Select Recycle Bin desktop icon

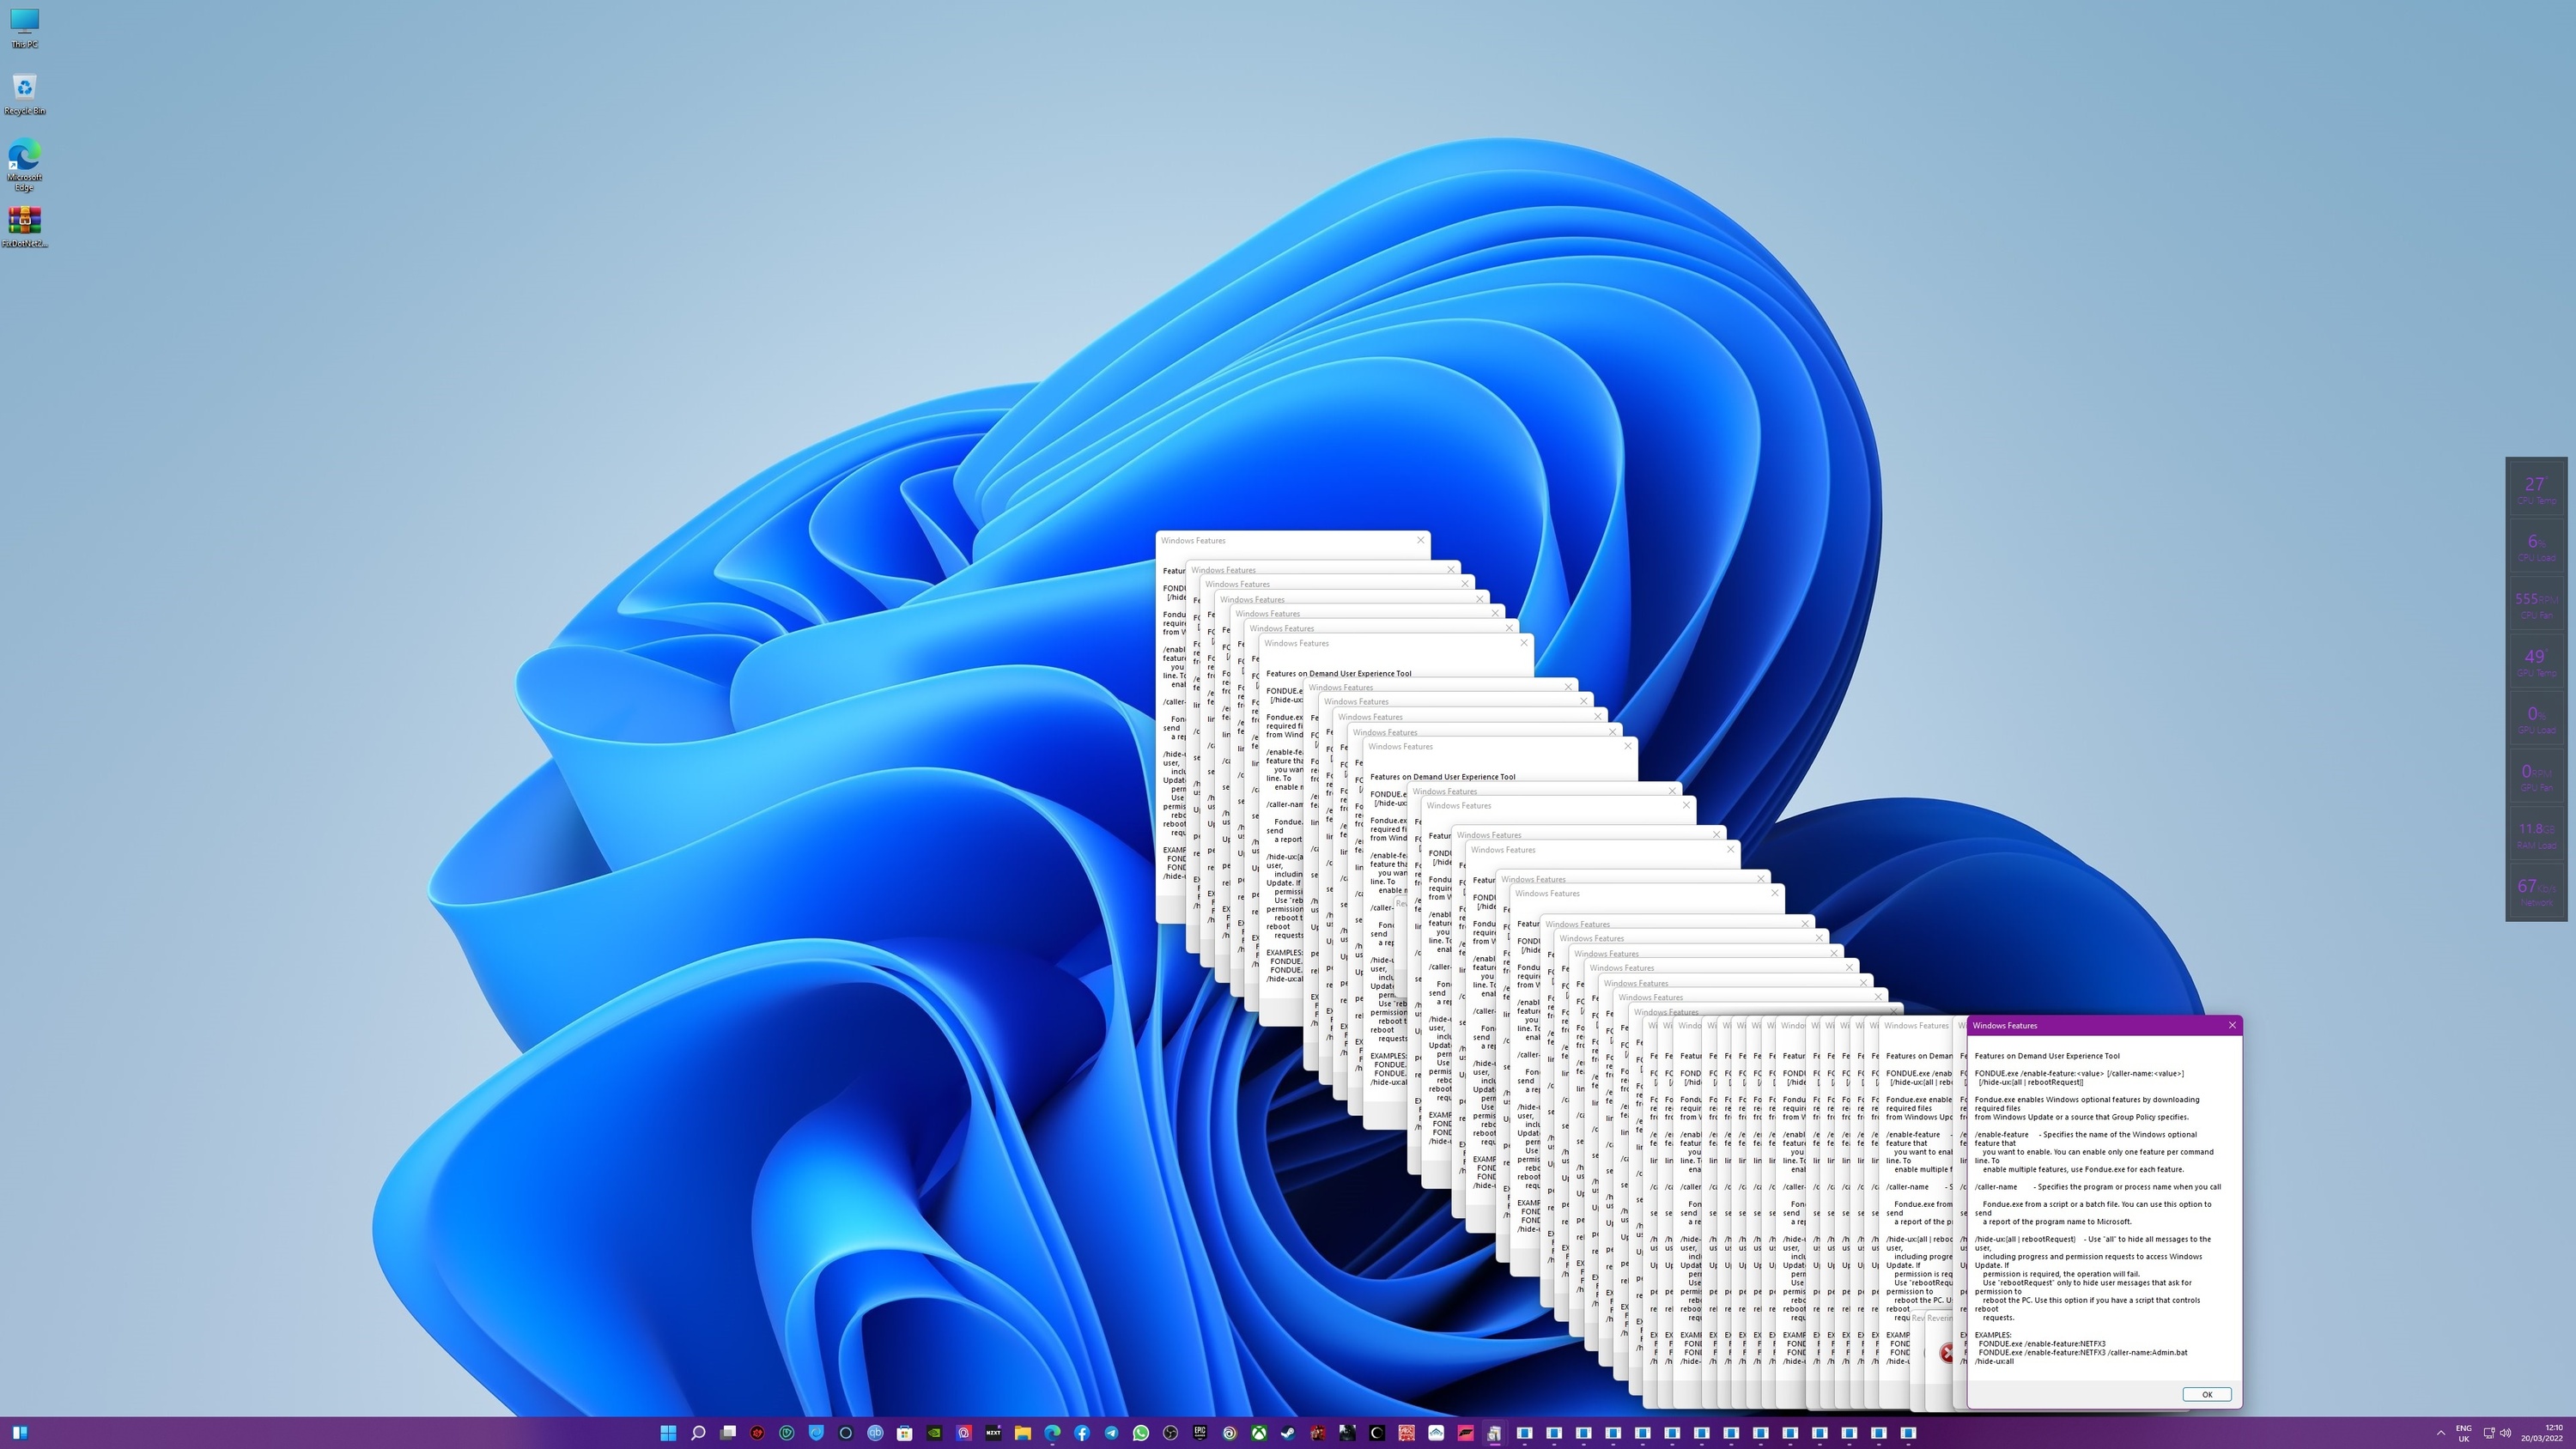24,94
